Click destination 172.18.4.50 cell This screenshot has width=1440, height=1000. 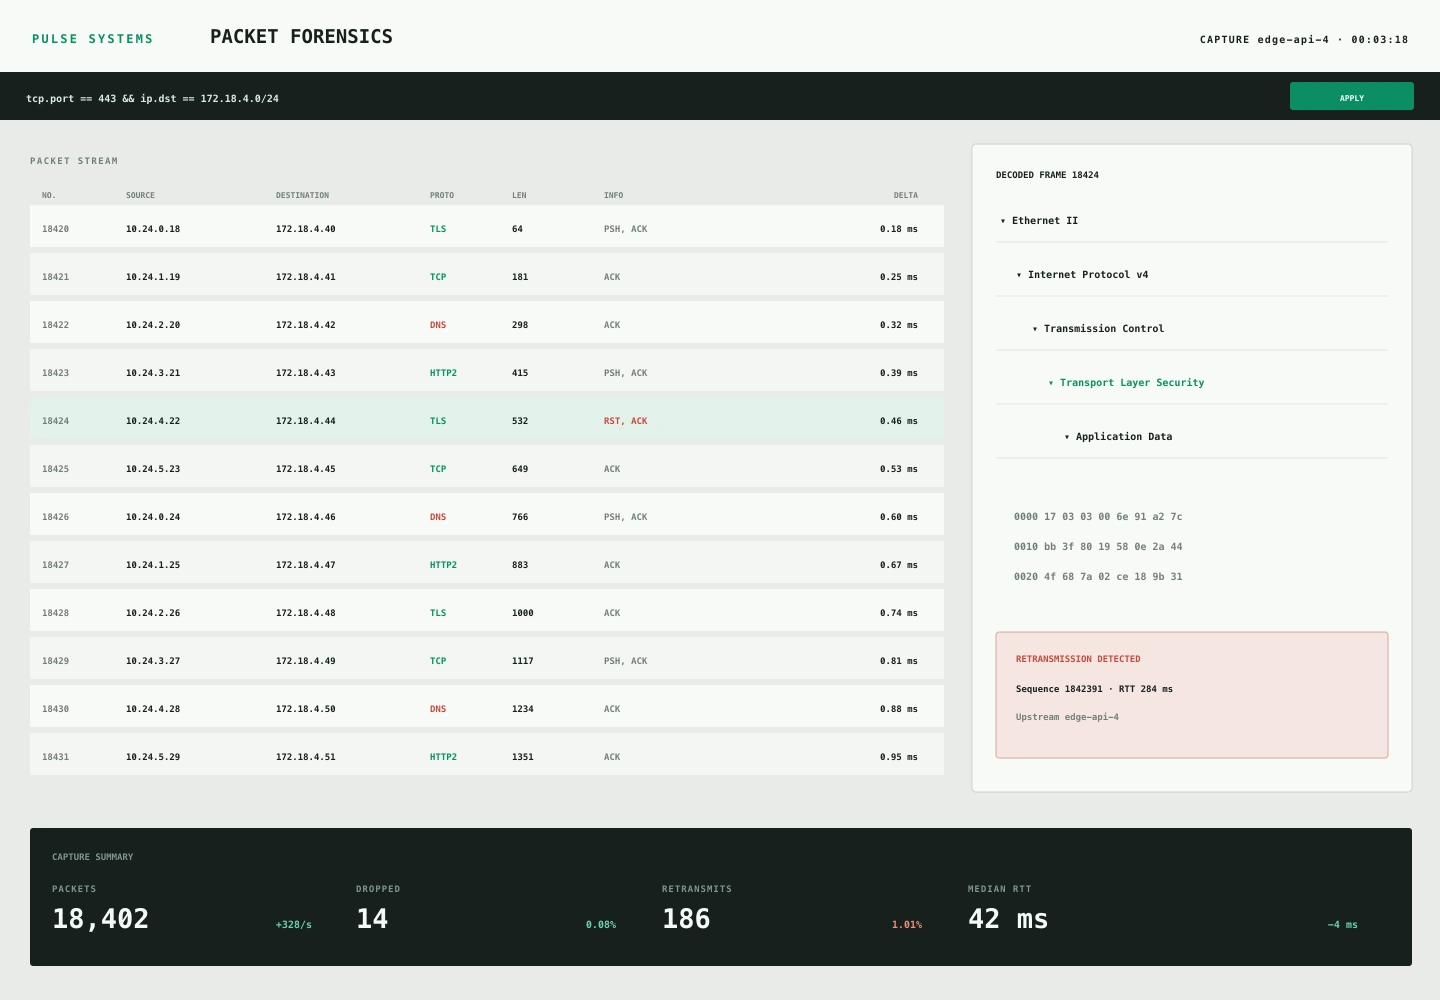306,709
